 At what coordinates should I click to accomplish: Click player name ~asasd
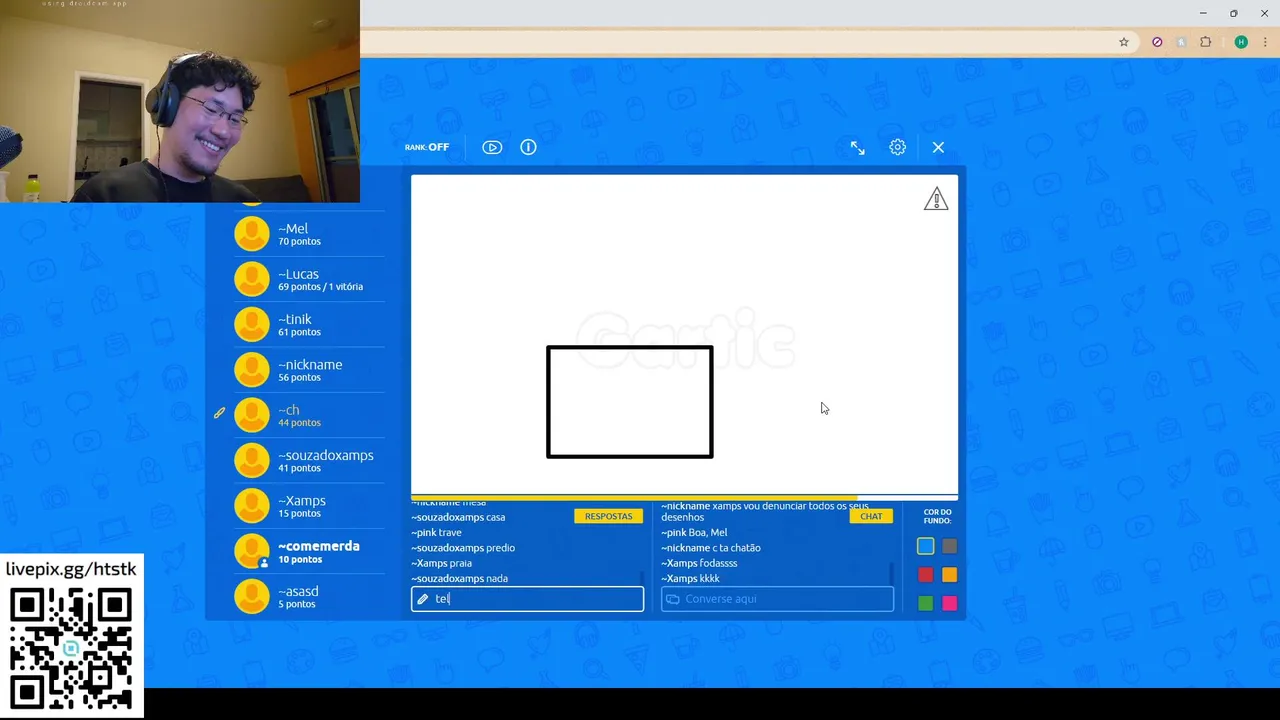click(x=298, y=591)
